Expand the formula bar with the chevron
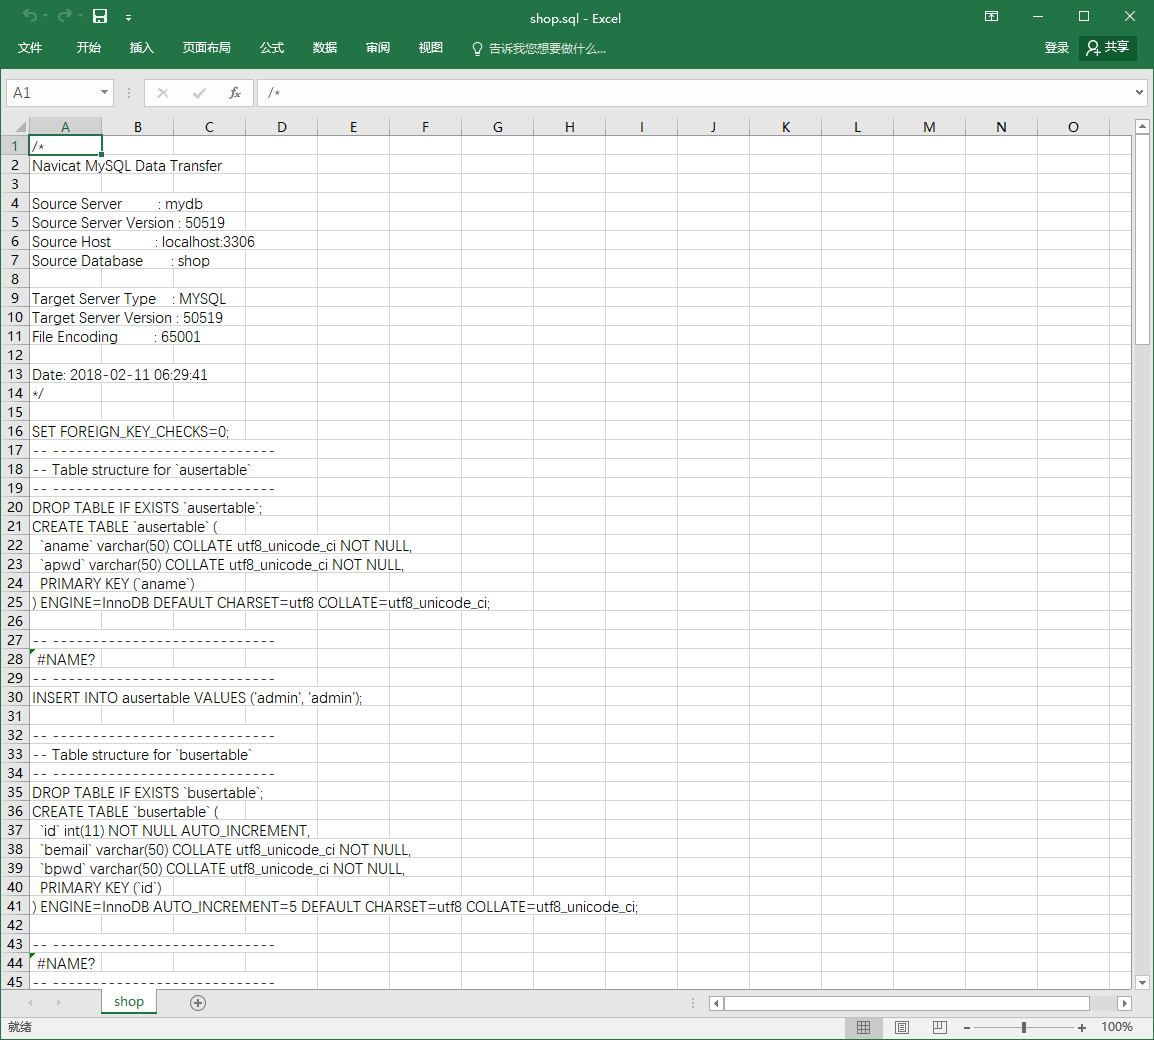1154x1040 pixels. pos(1139,93)
